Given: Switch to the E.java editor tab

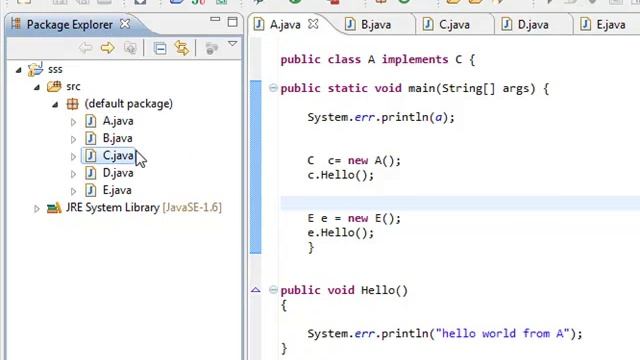Looking at the screenshot, I should click(x=611, y=24).
